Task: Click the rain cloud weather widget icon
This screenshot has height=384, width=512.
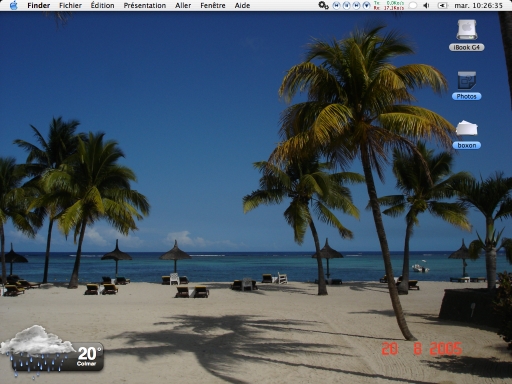Action: (x=37, y=350)
